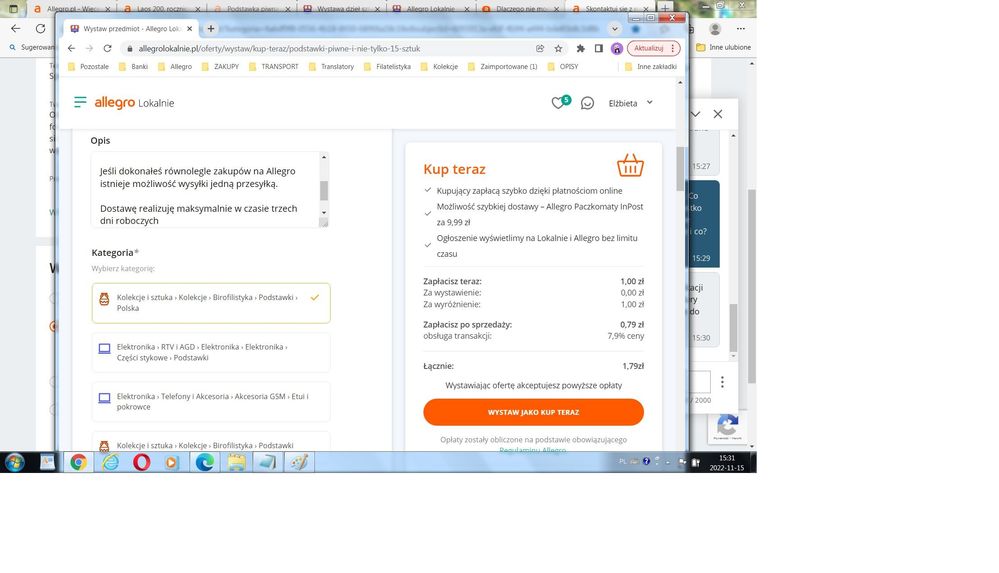This screenshot has height=573, width=999.
Task: Open favorites heart icon with badge
Action: pos(560,102)
